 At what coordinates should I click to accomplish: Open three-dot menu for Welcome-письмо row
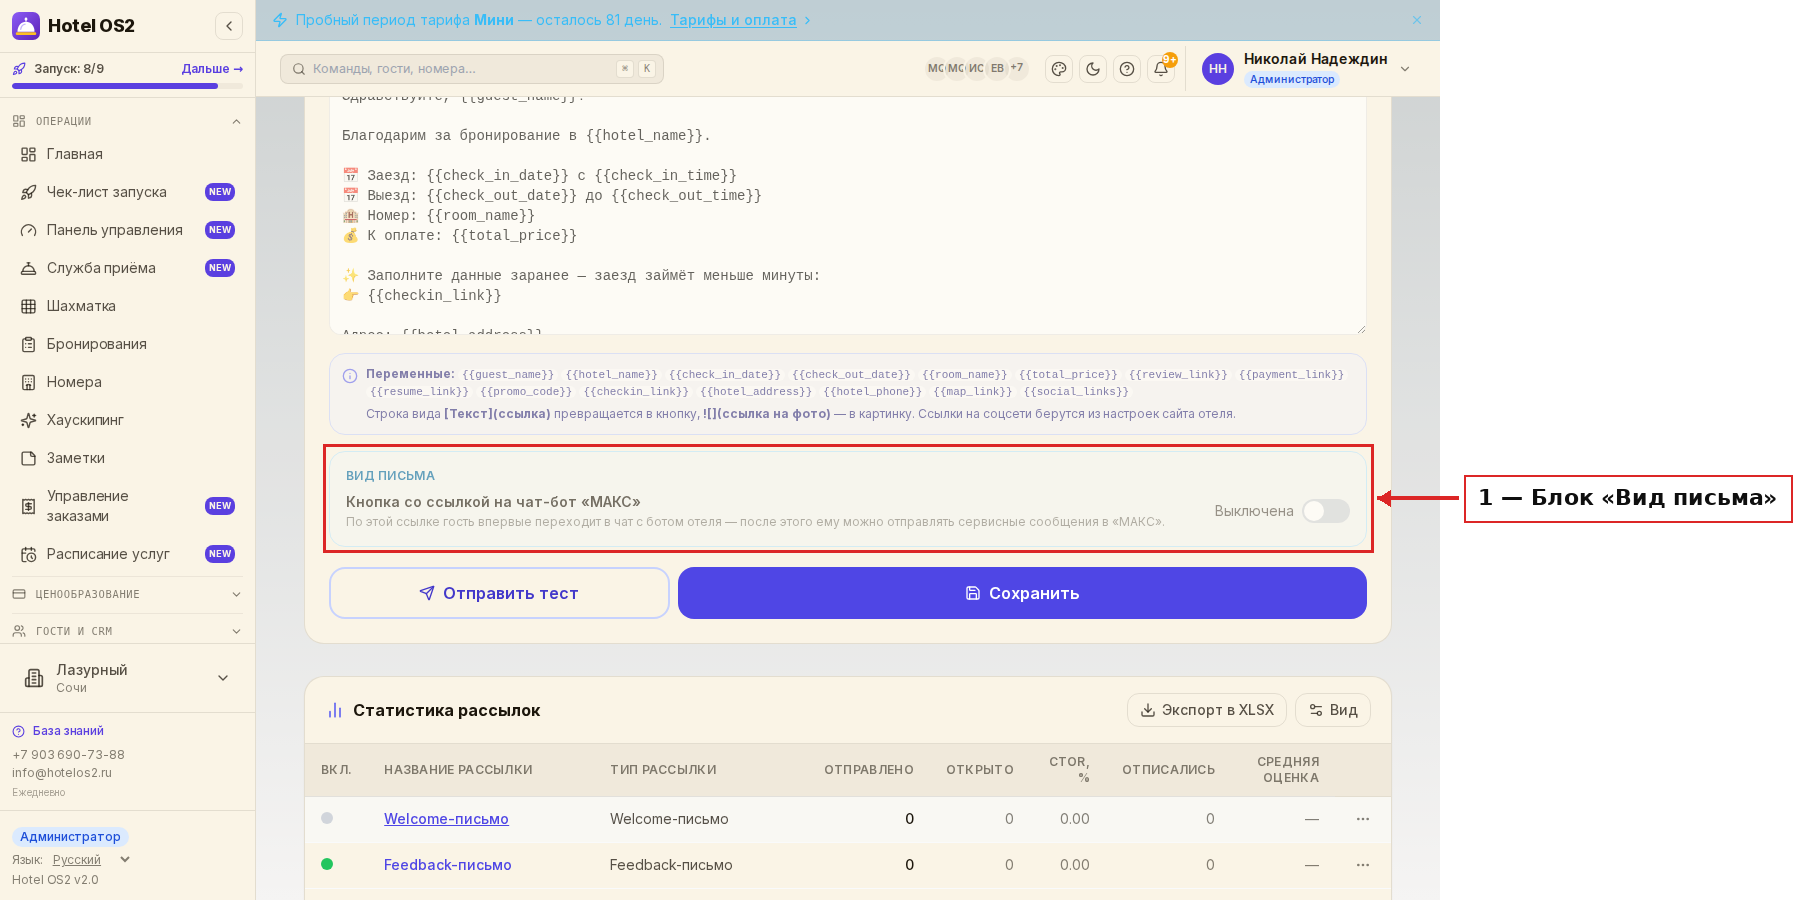[1362, 819]
